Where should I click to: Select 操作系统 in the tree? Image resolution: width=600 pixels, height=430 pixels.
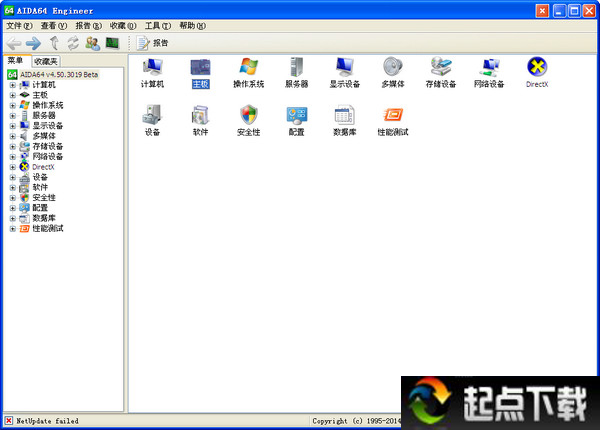point(47,105)
